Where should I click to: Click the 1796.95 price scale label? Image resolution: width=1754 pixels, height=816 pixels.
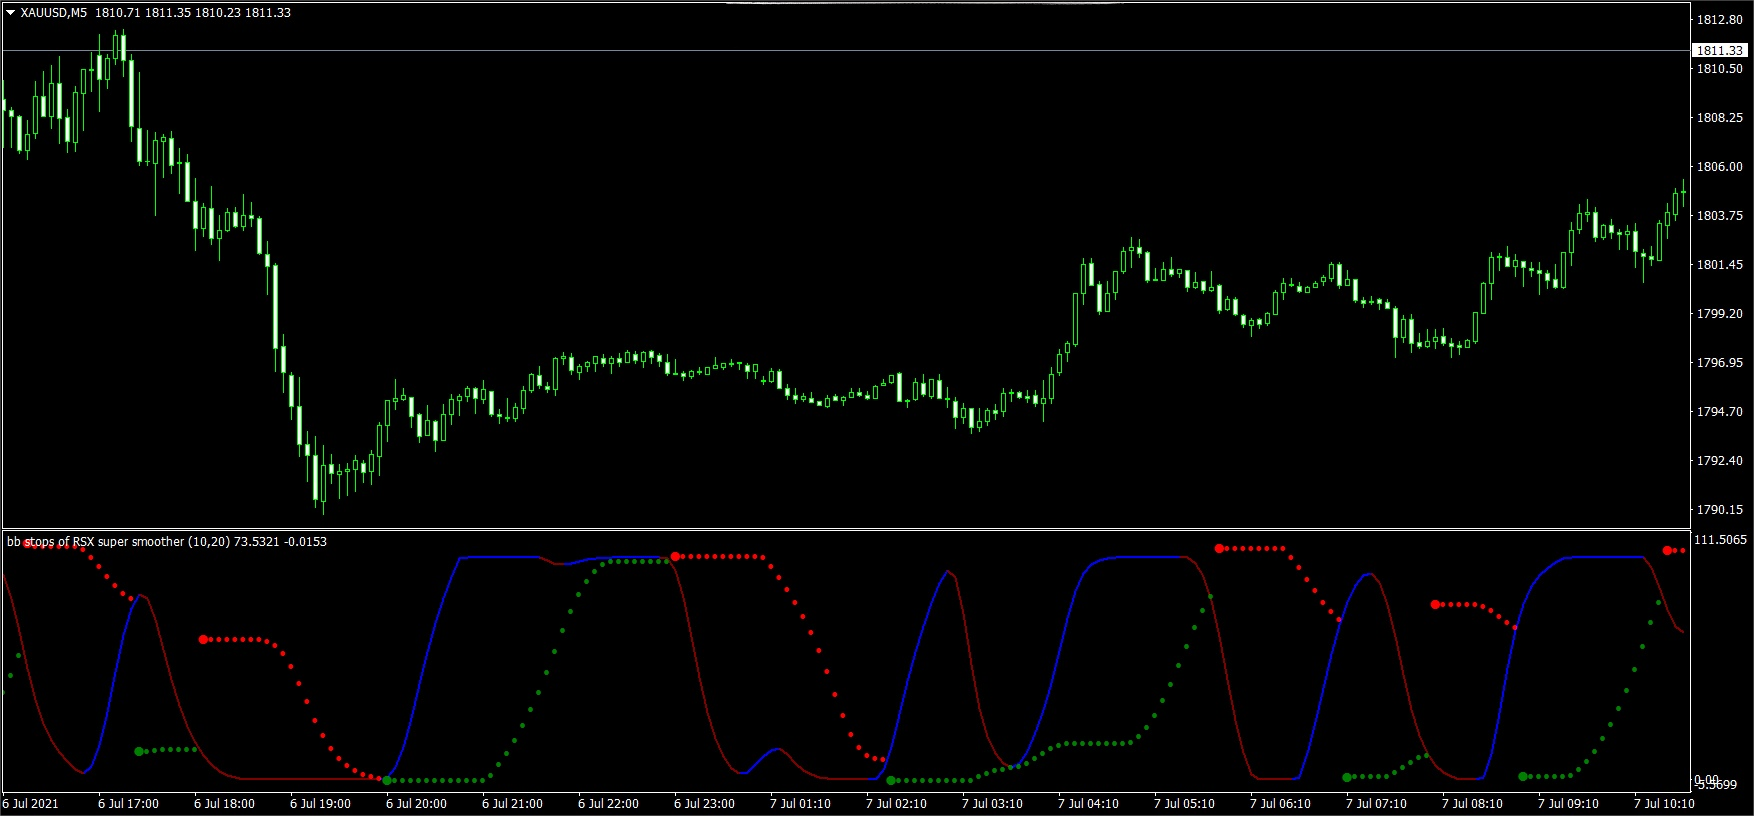1719,363
